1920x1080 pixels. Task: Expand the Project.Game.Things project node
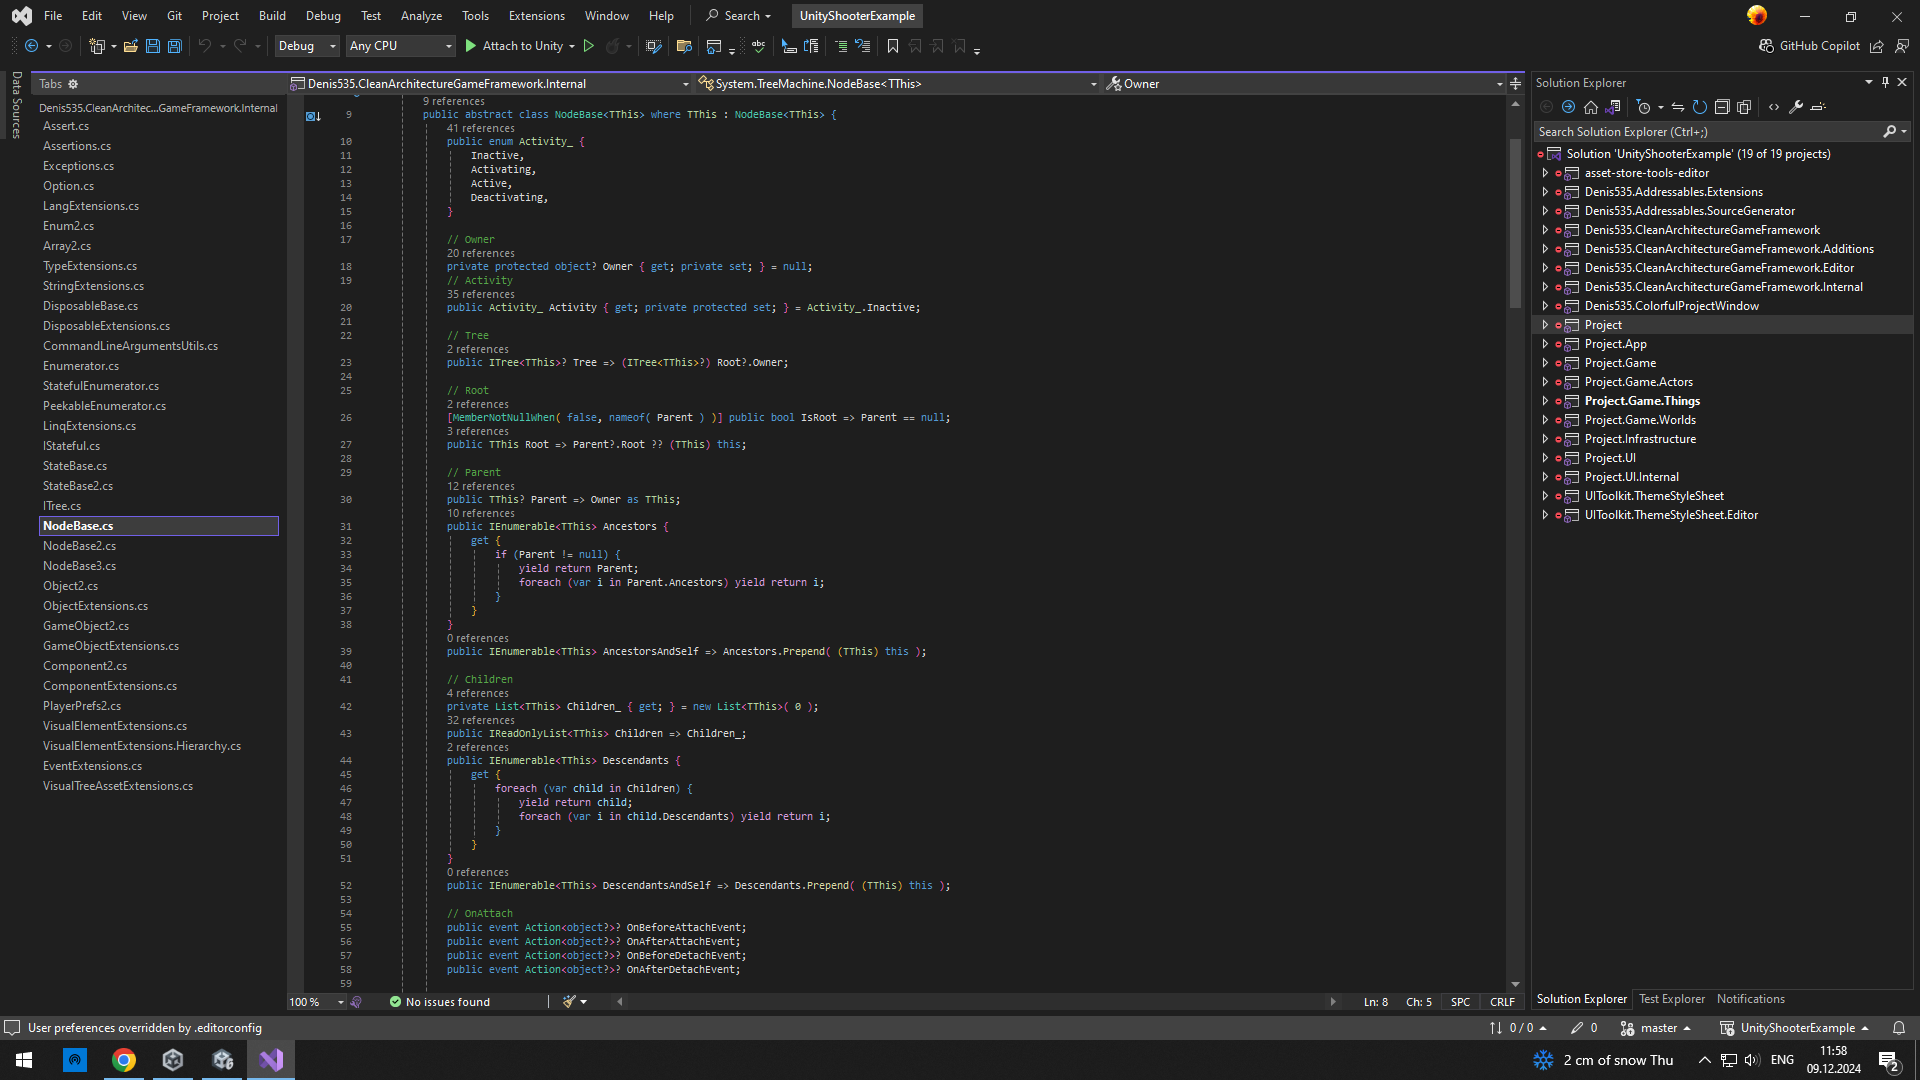pyautogui.click(x=1545, y=401)
